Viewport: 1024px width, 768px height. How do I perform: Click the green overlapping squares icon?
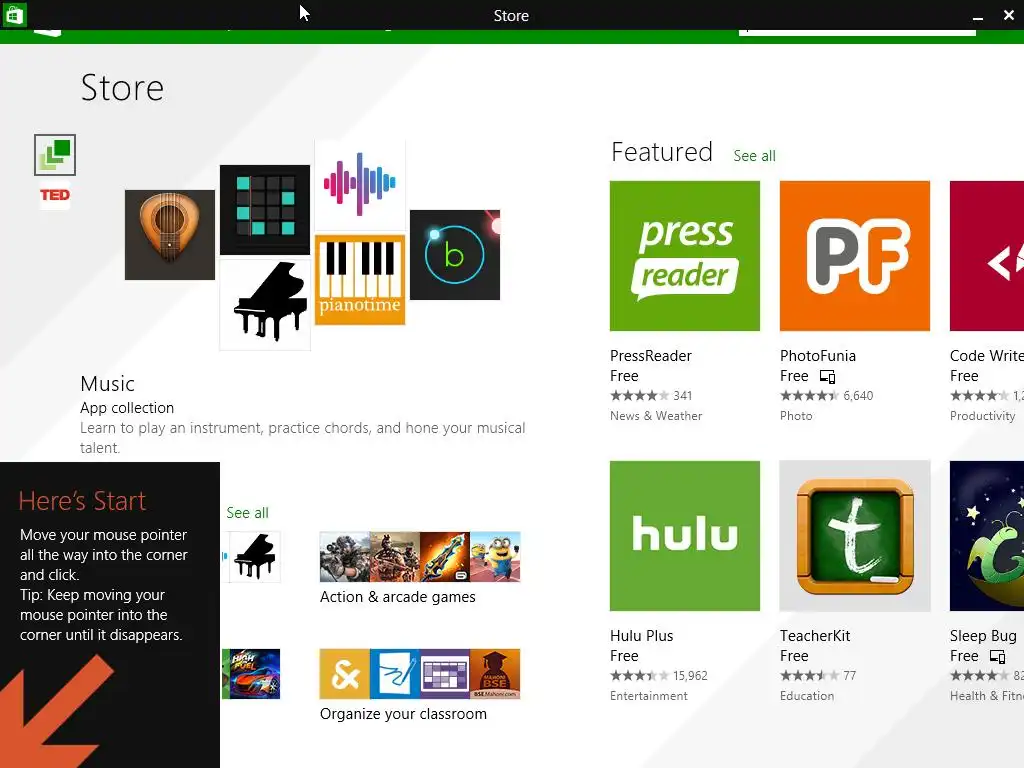55,155
